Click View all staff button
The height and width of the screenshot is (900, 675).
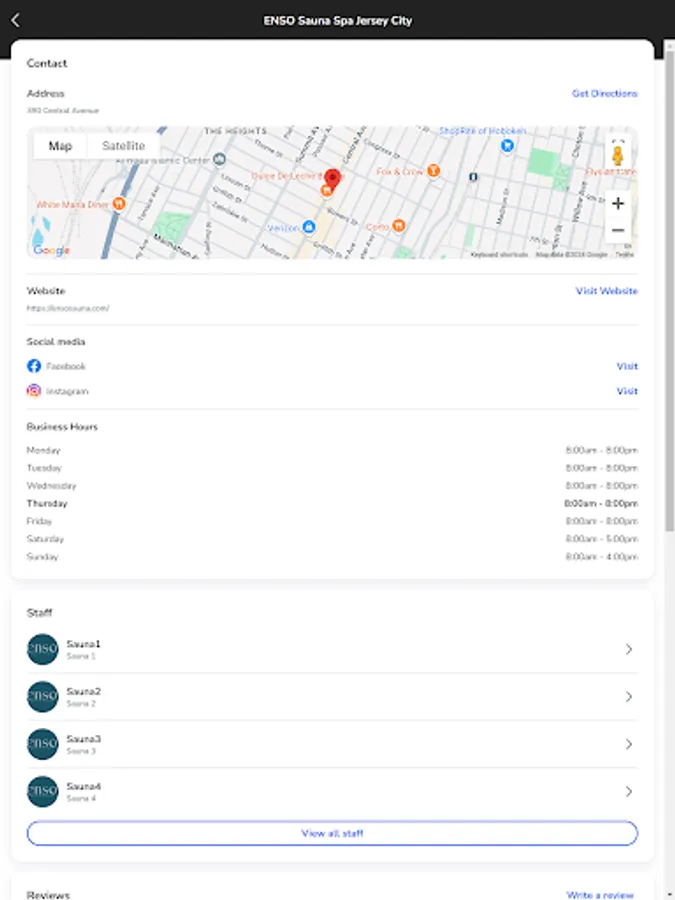click(x=332, y=833)
